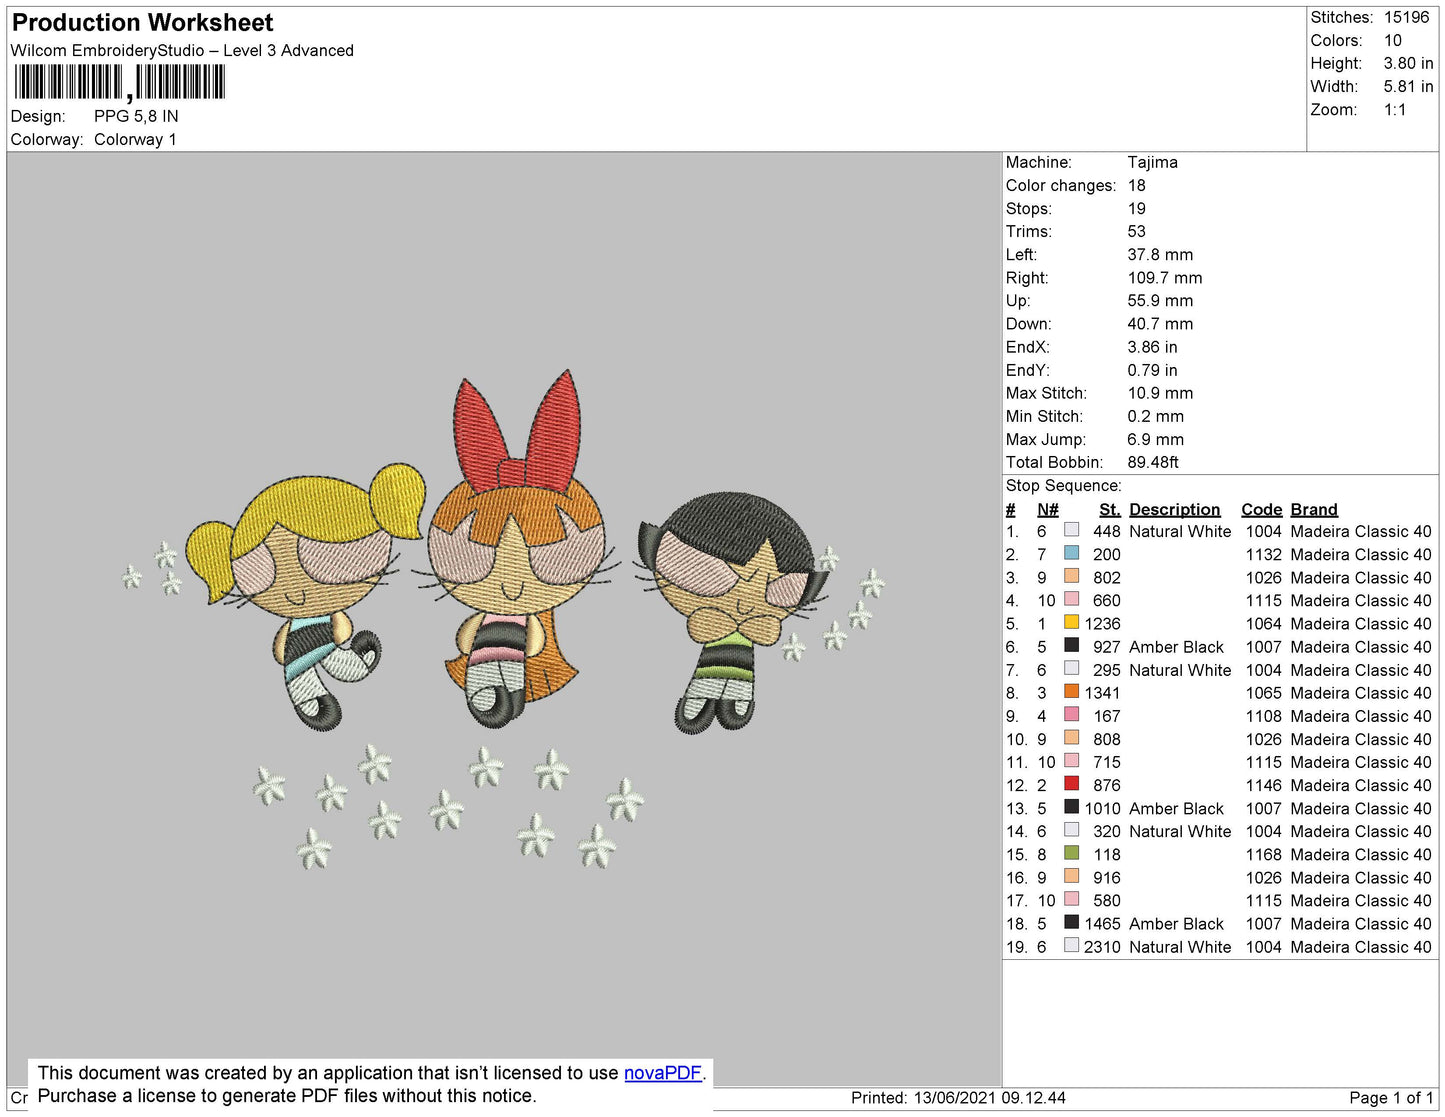
Task: Click the Color changes value 18
Action: (1136, 185)
